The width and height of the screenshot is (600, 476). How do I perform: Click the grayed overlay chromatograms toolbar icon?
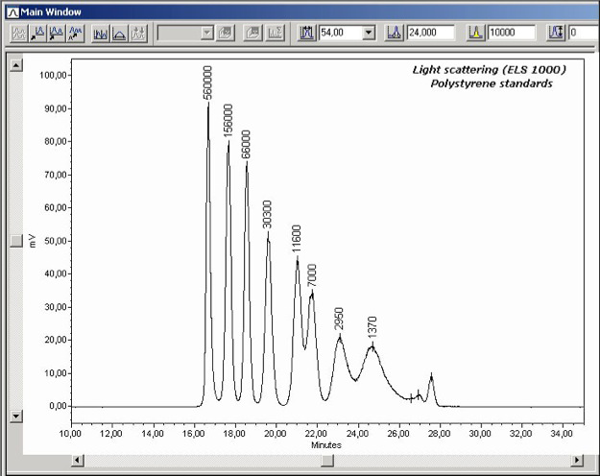pyautogui.click(x=19, y=33)
